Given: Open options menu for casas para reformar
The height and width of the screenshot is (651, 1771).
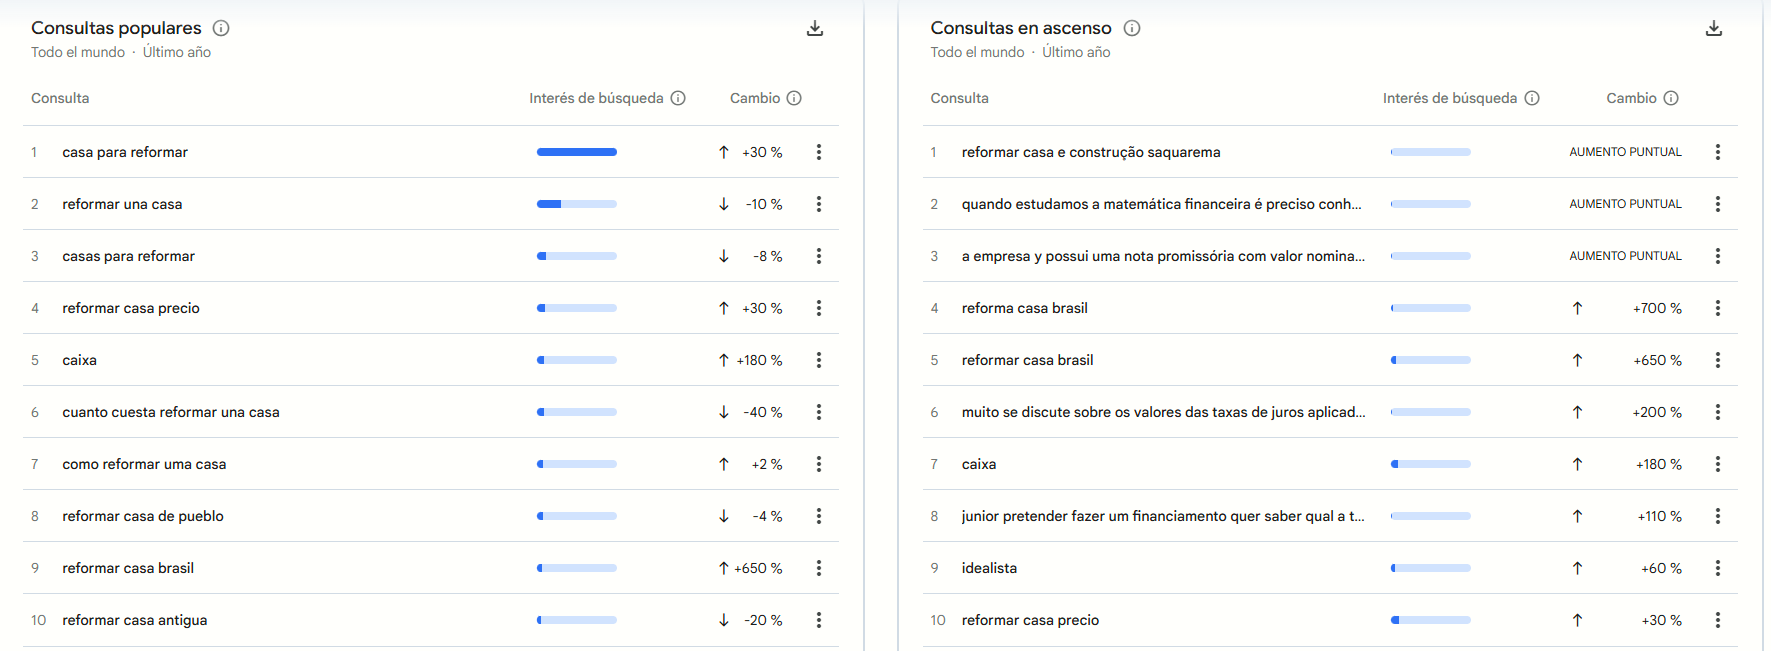Looking at the screenshot, I should coord(819,256).
